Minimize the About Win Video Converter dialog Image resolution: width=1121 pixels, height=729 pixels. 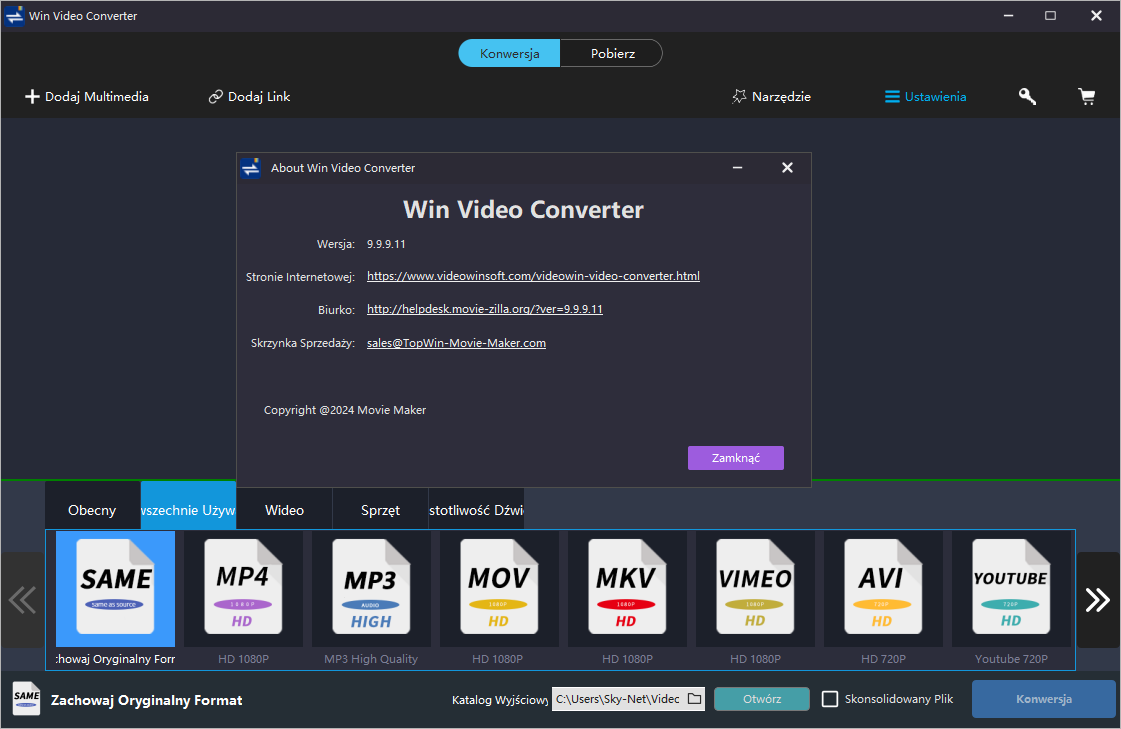pos(737,168)
